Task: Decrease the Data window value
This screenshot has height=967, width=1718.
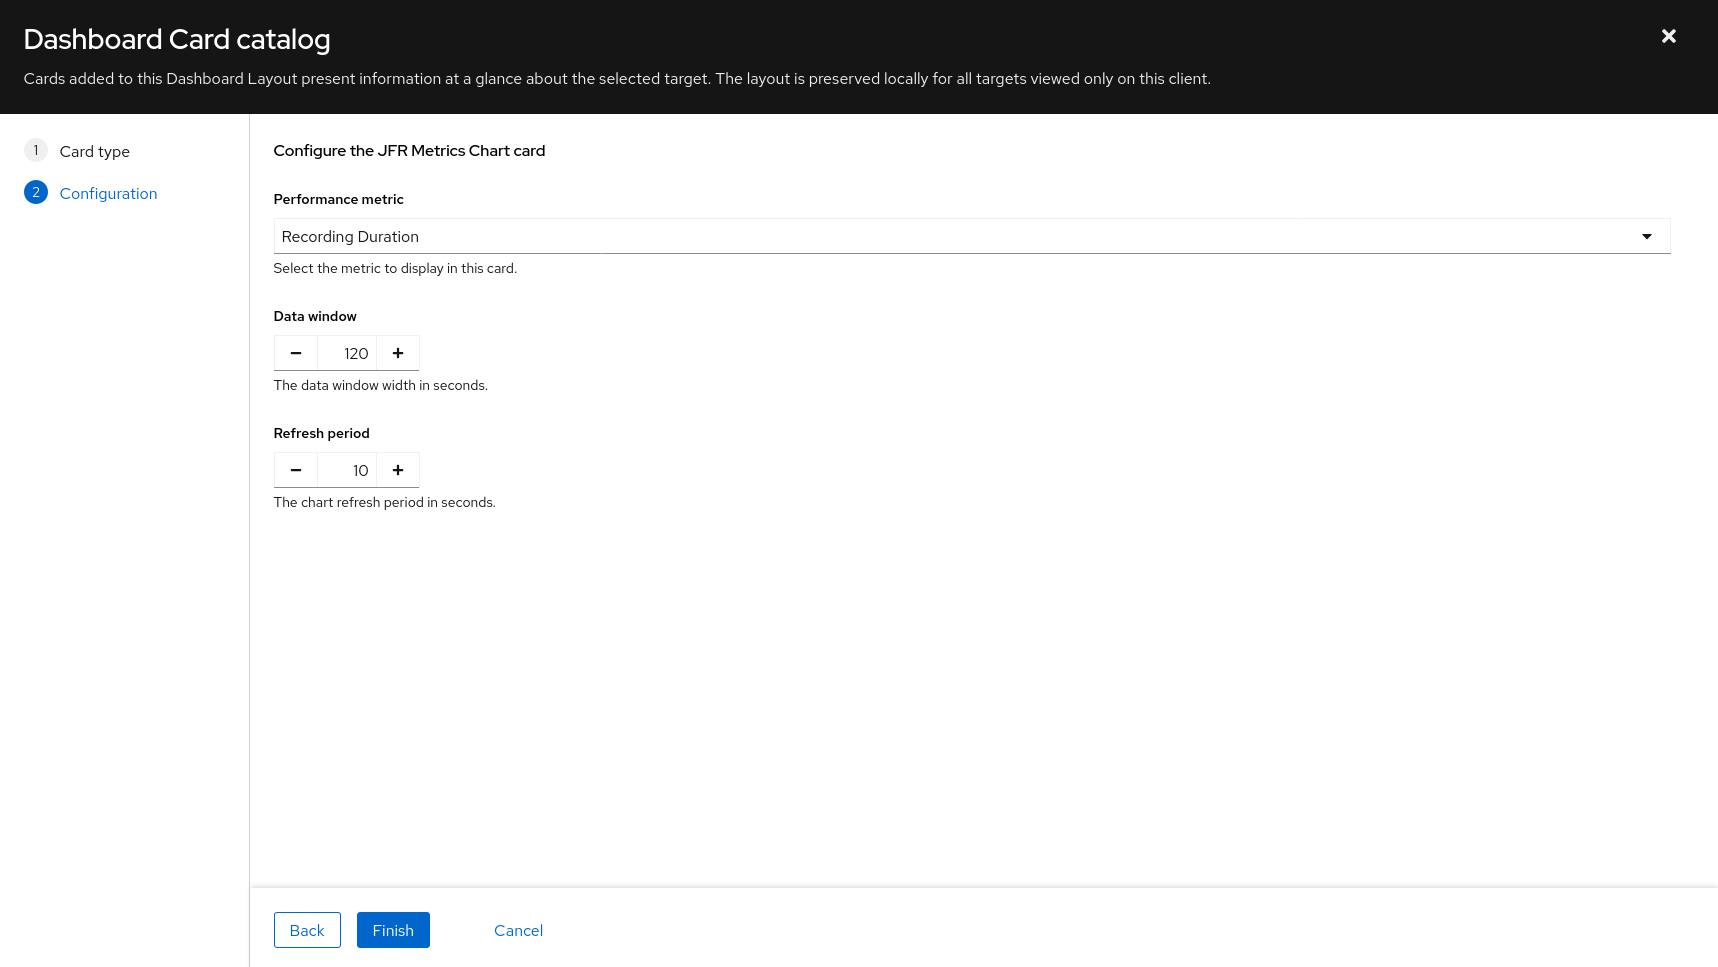Action: [296, 353]
